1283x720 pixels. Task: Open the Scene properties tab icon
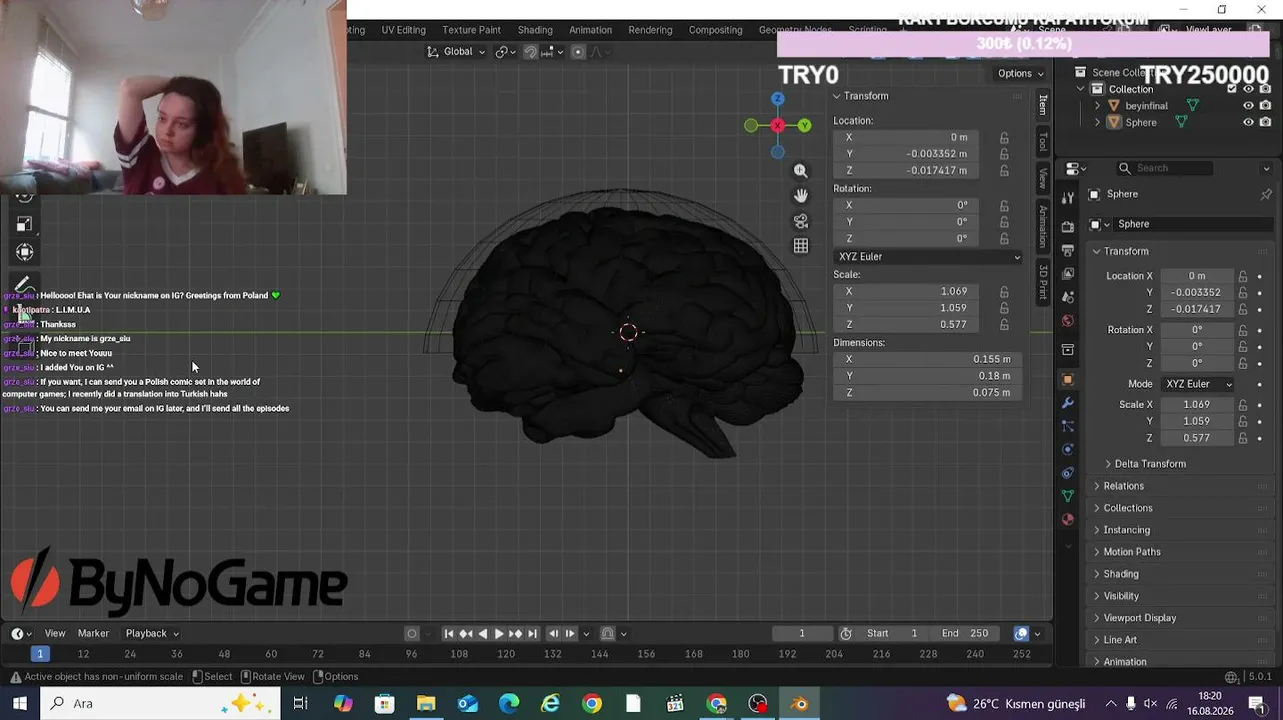[1068, 297]
